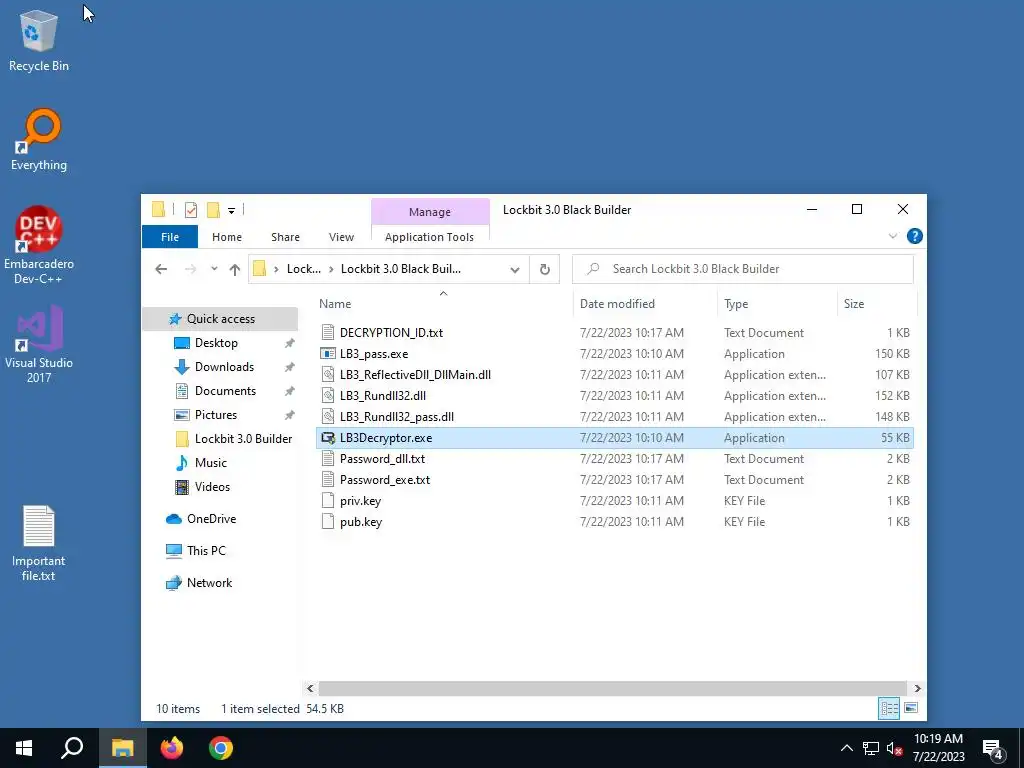1024x768 pixels.
Task: Expand the ribbon with the chevron
Action: pos(893,236)
